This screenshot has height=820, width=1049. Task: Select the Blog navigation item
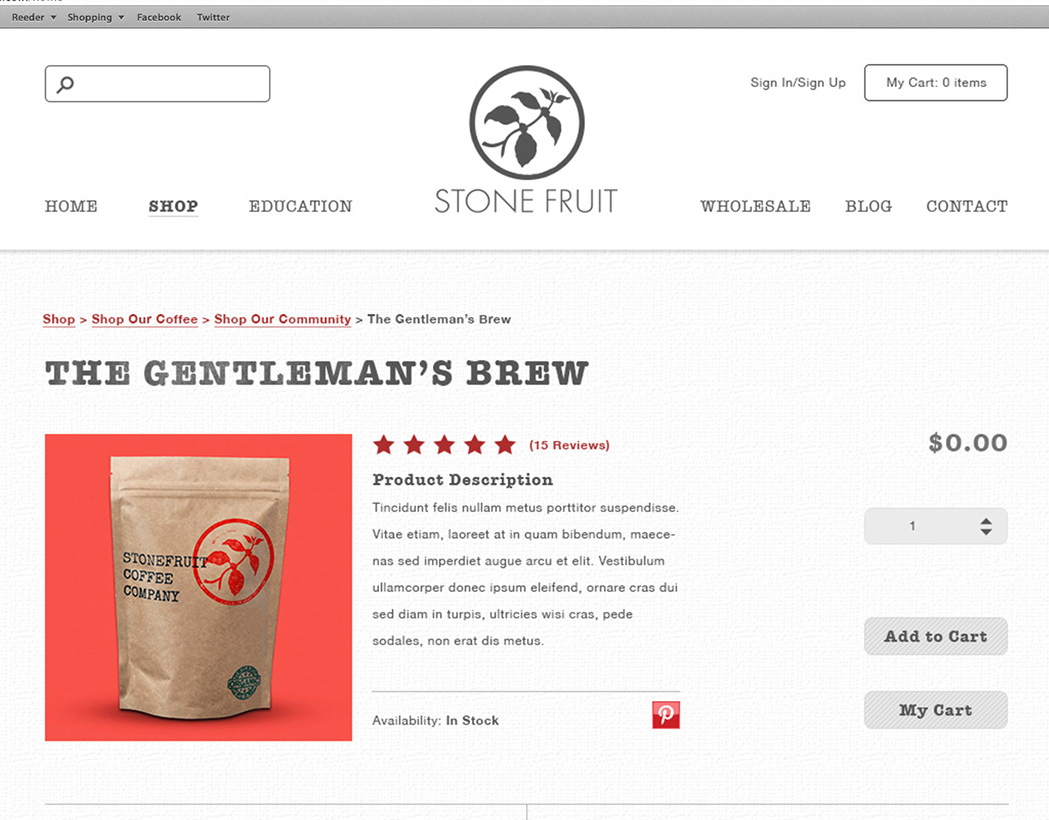click(868, 206)
